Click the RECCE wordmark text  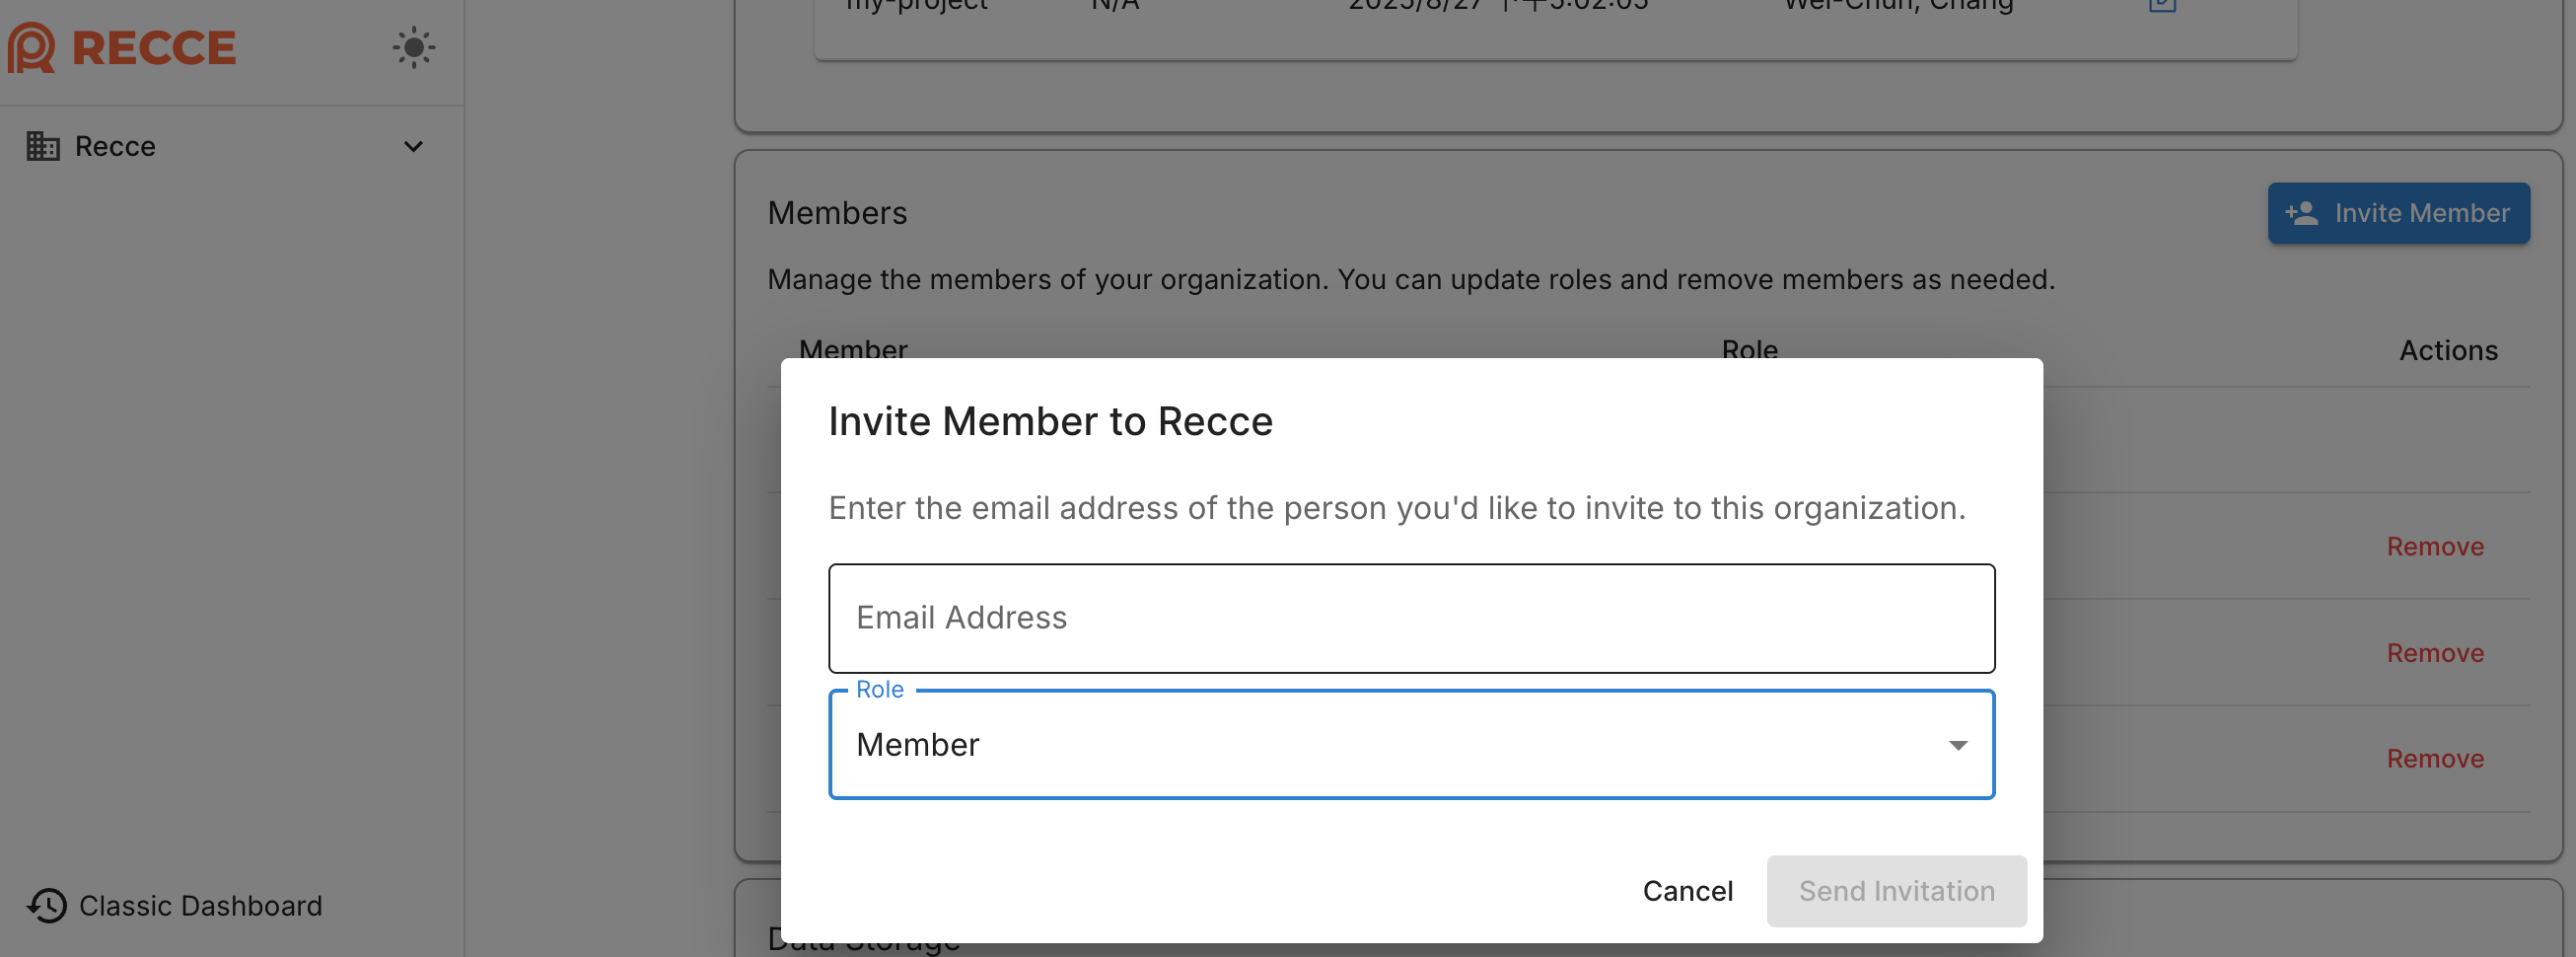(x=154, y=48)
